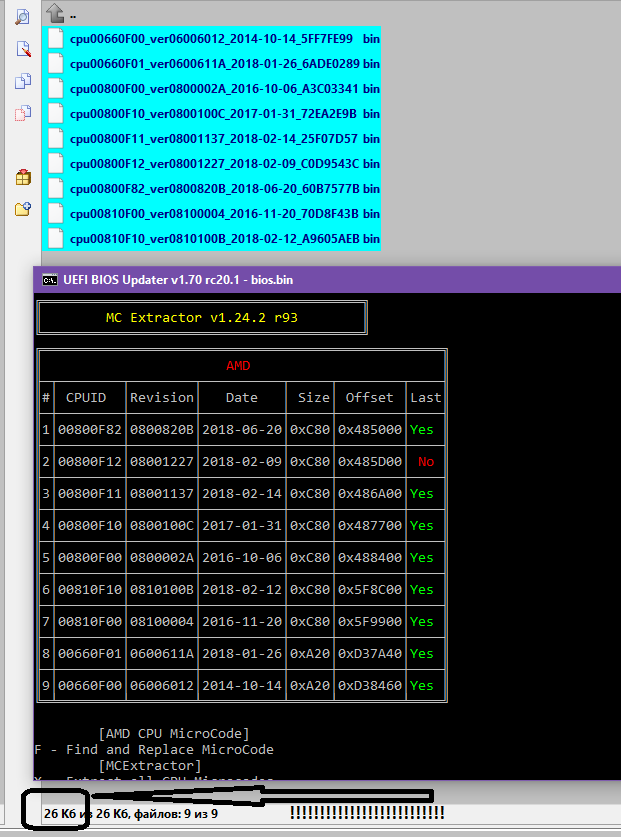Click the View file magnifier icon

click(22, 17)
